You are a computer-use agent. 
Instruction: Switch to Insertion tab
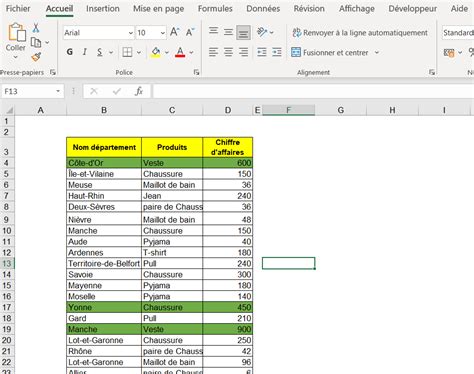(103, 8)
